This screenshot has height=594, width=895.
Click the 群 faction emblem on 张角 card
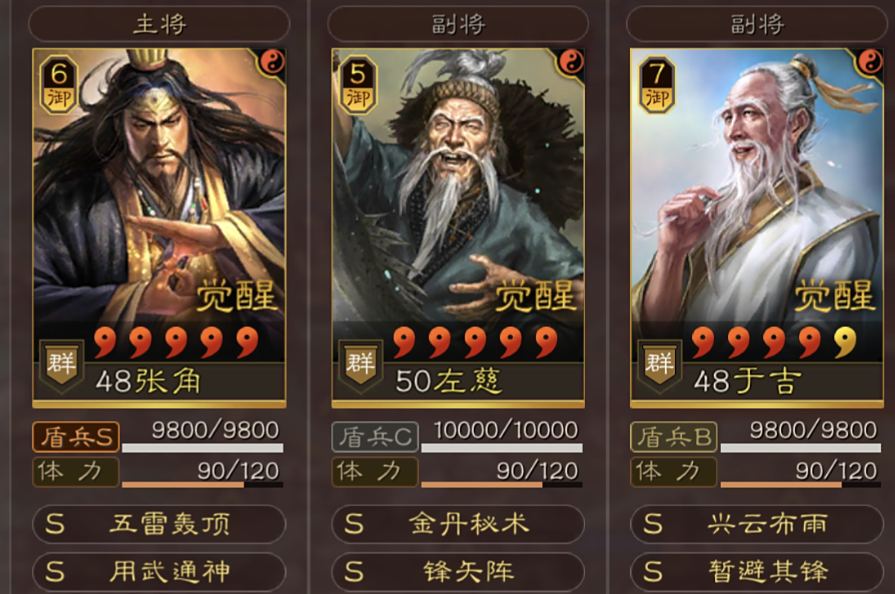coord(62,365)
